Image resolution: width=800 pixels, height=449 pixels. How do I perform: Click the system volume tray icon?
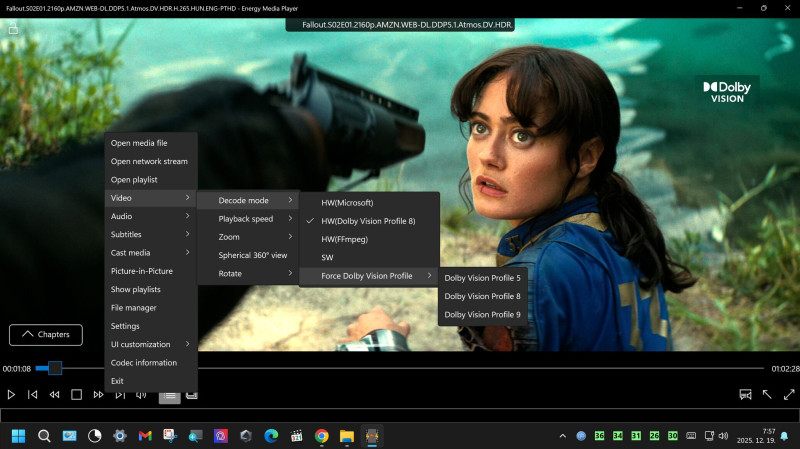click(723, 436)
